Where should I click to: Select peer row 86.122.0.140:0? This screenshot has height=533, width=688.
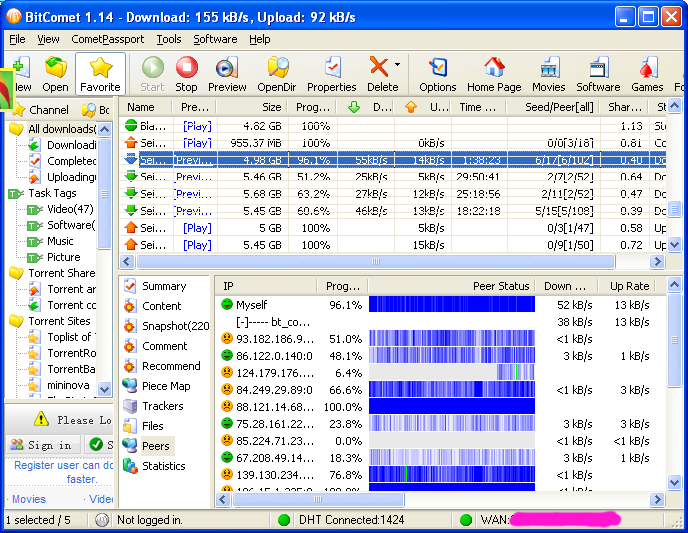441,356
